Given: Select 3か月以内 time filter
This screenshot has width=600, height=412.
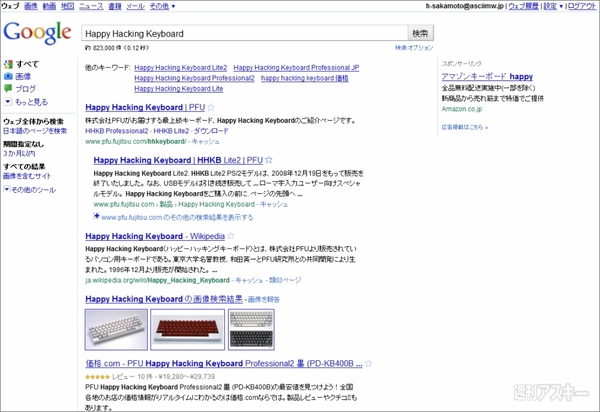Looking at the screenshot, I should tap(19, 153).
